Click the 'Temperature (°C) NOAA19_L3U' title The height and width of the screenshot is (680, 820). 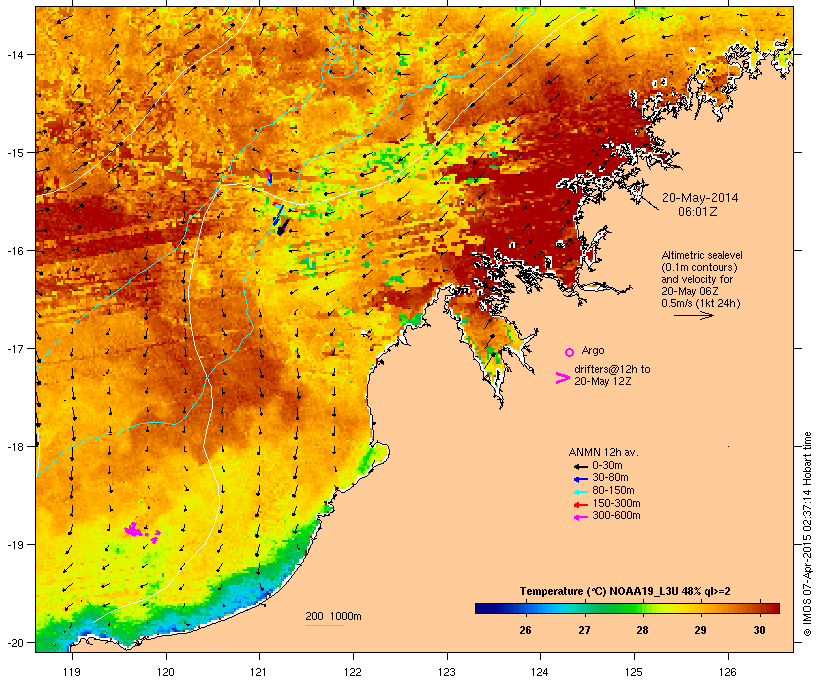coord(600,592)
